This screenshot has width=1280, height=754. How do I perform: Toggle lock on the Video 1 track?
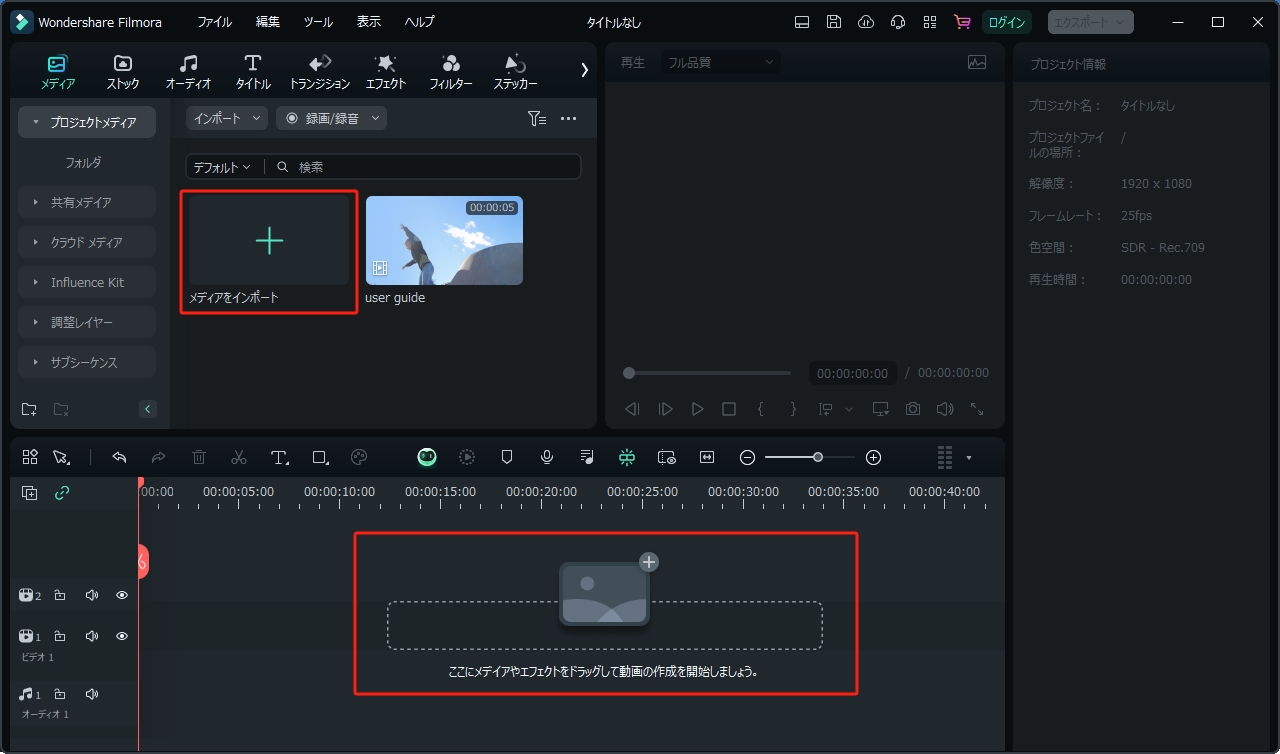60,636
